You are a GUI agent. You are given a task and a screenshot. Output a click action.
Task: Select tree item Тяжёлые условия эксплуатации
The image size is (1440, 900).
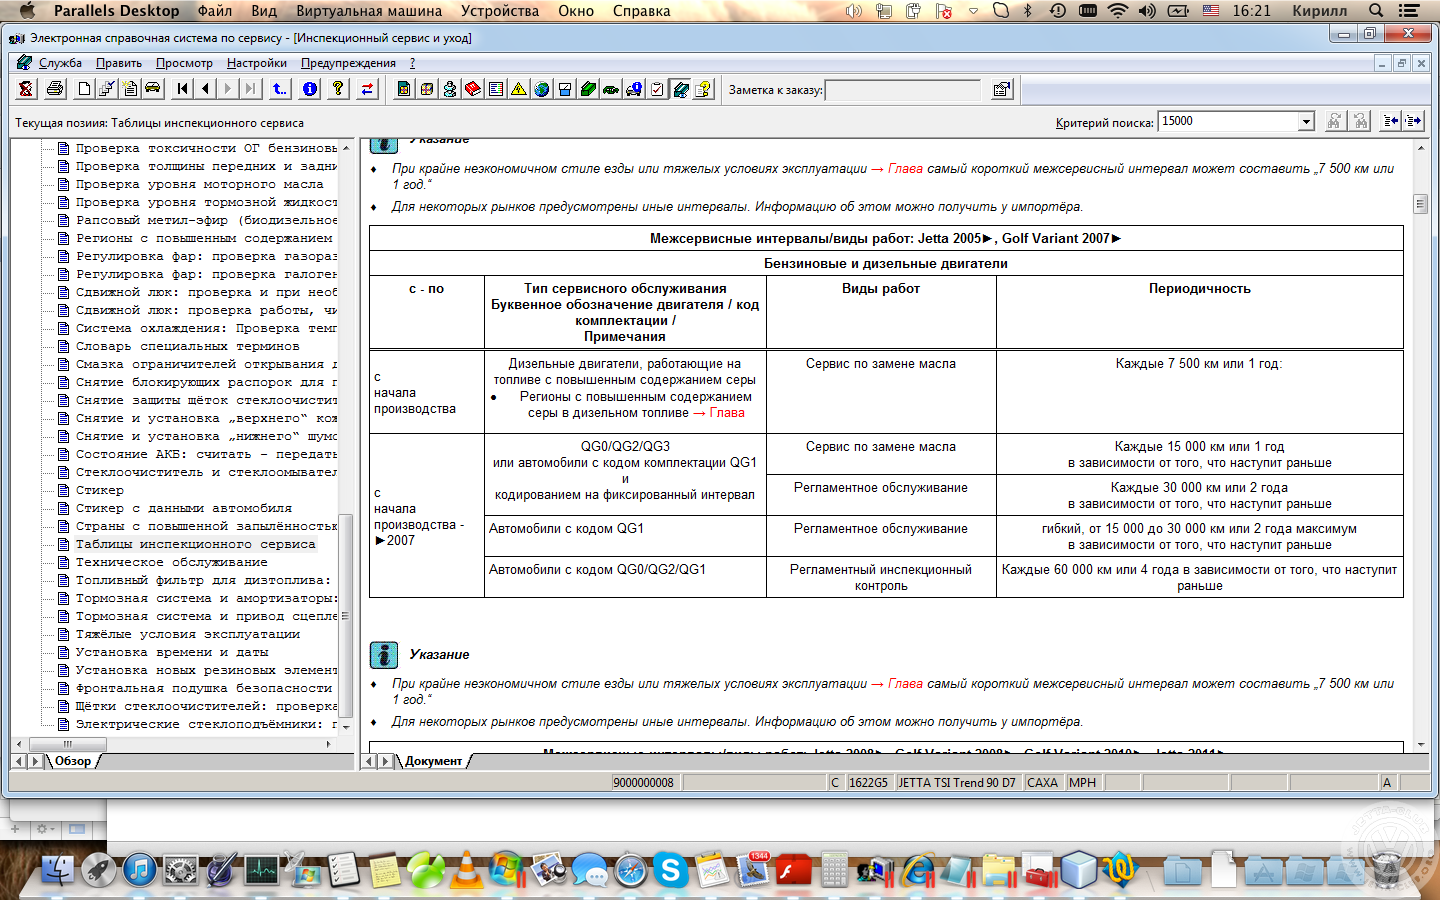coord(187,635)
